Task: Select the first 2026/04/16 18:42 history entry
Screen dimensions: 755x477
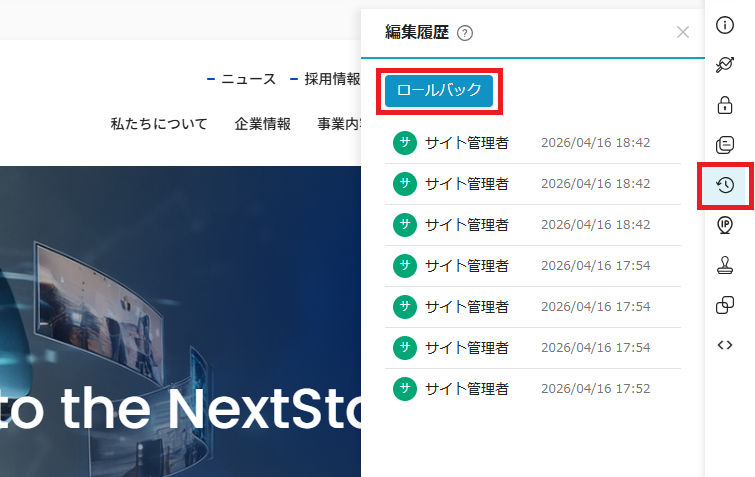Action: (x=532, y=143)
